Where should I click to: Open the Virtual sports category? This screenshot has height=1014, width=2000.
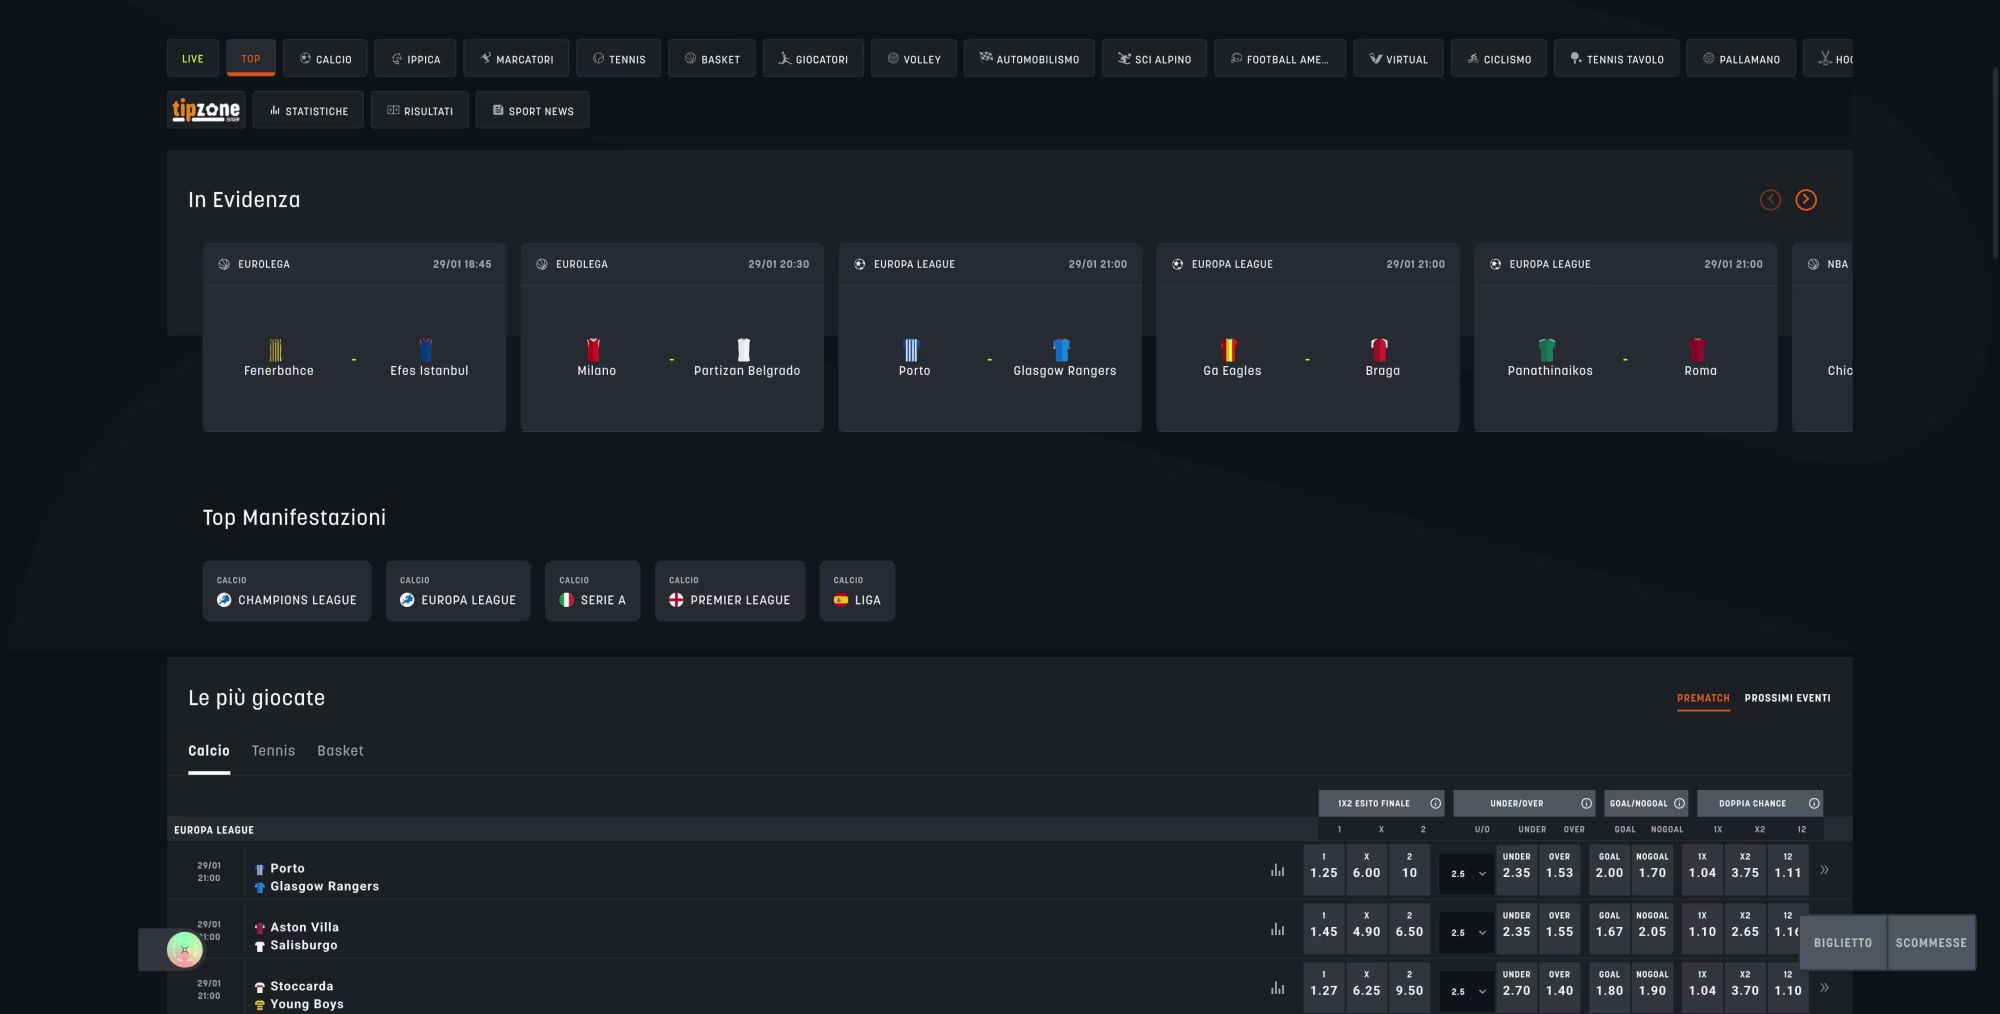click(x=1398, y=59)
